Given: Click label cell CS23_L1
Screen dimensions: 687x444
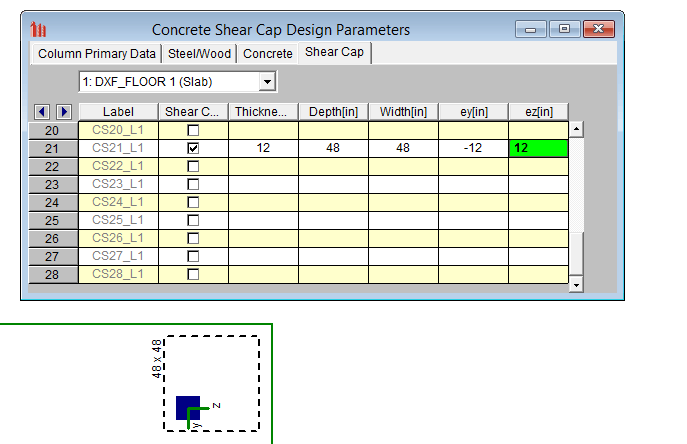Looking at the screenshot, I should (118, 184).
